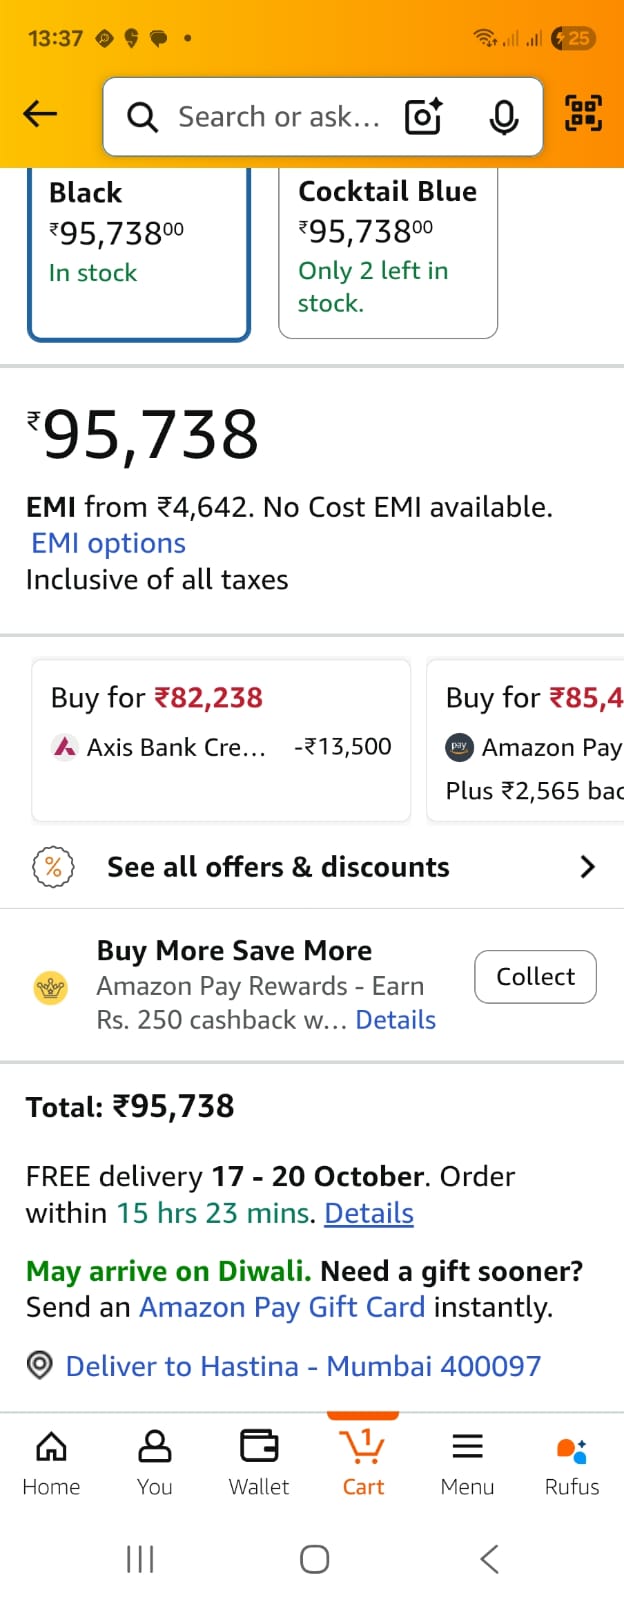Tap the back arrow icon

[40, 114]
